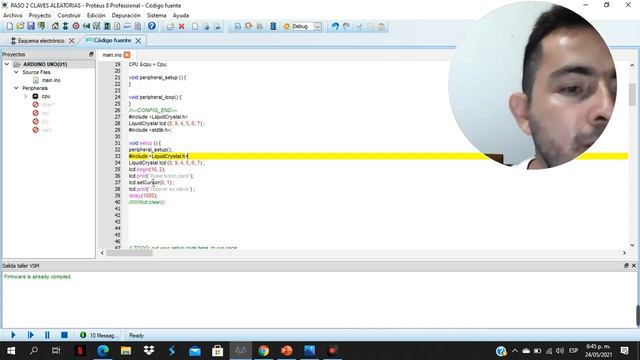The height and width of the screenshot is (360, 640).
Task: Open the 10 Messages status indicator
Action: coord(98,335)
